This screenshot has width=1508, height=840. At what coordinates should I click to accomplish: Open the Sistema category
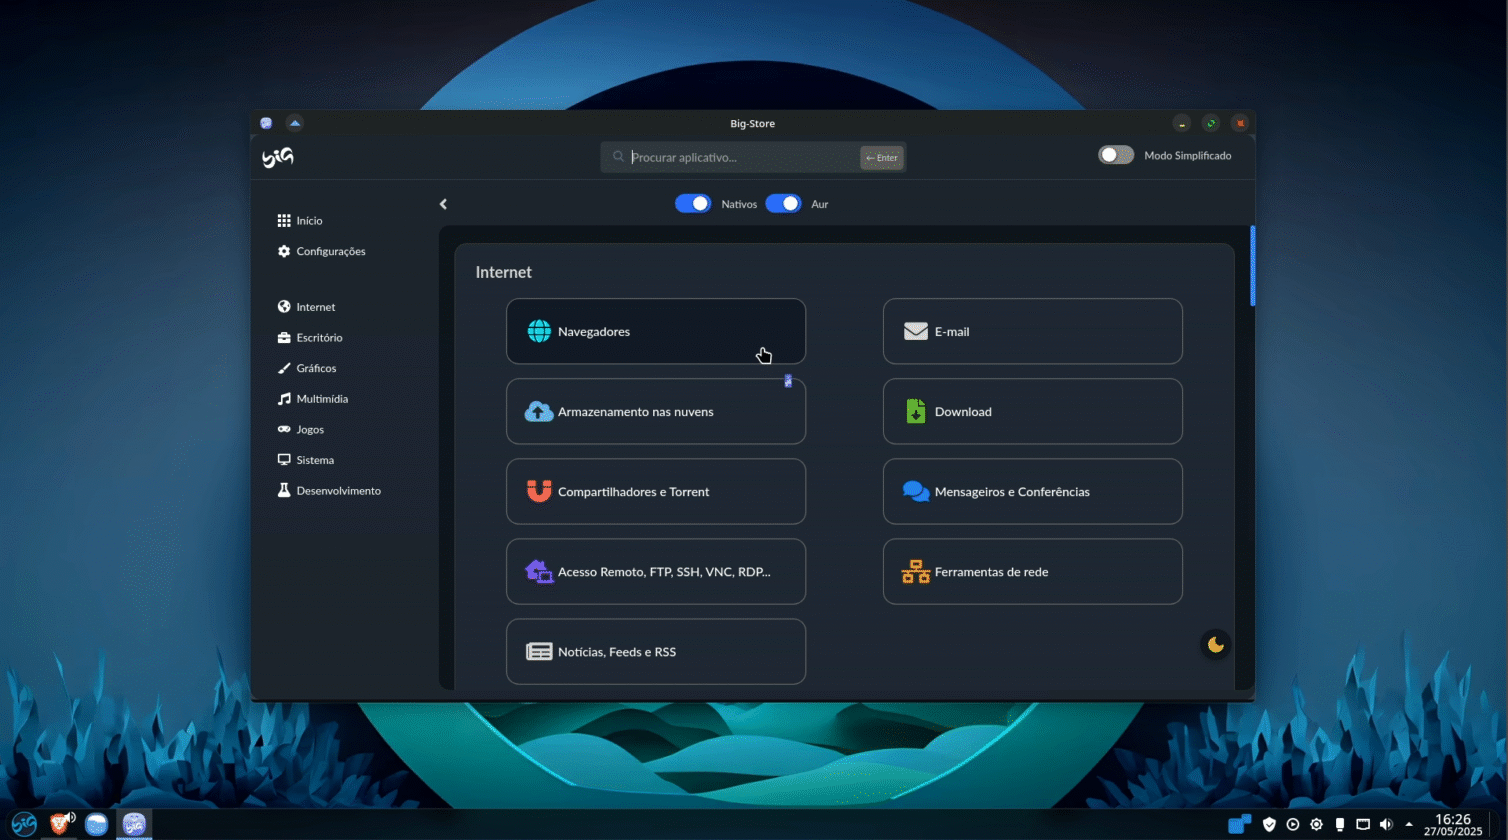(x=317, y=460)
